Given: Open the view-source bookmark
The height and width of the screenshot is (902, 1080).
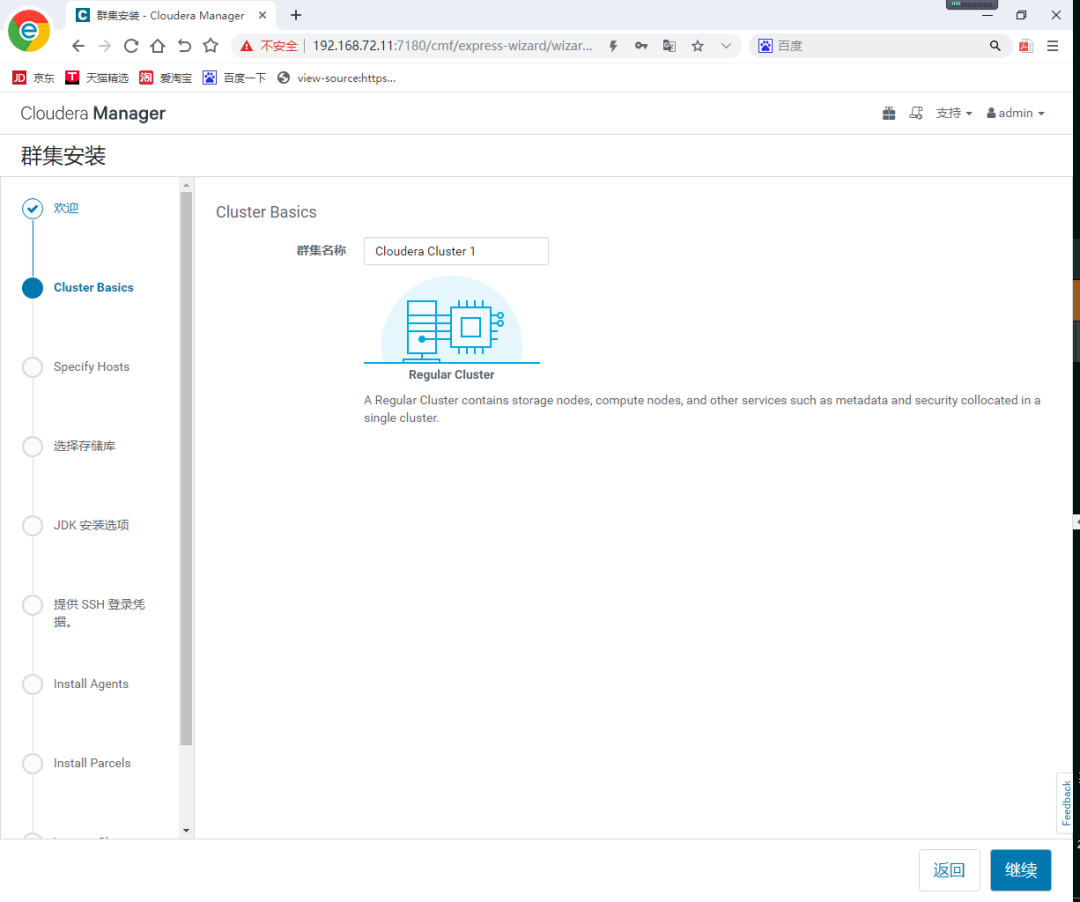Looking at the screenshot, I should (x=336, y=78).
